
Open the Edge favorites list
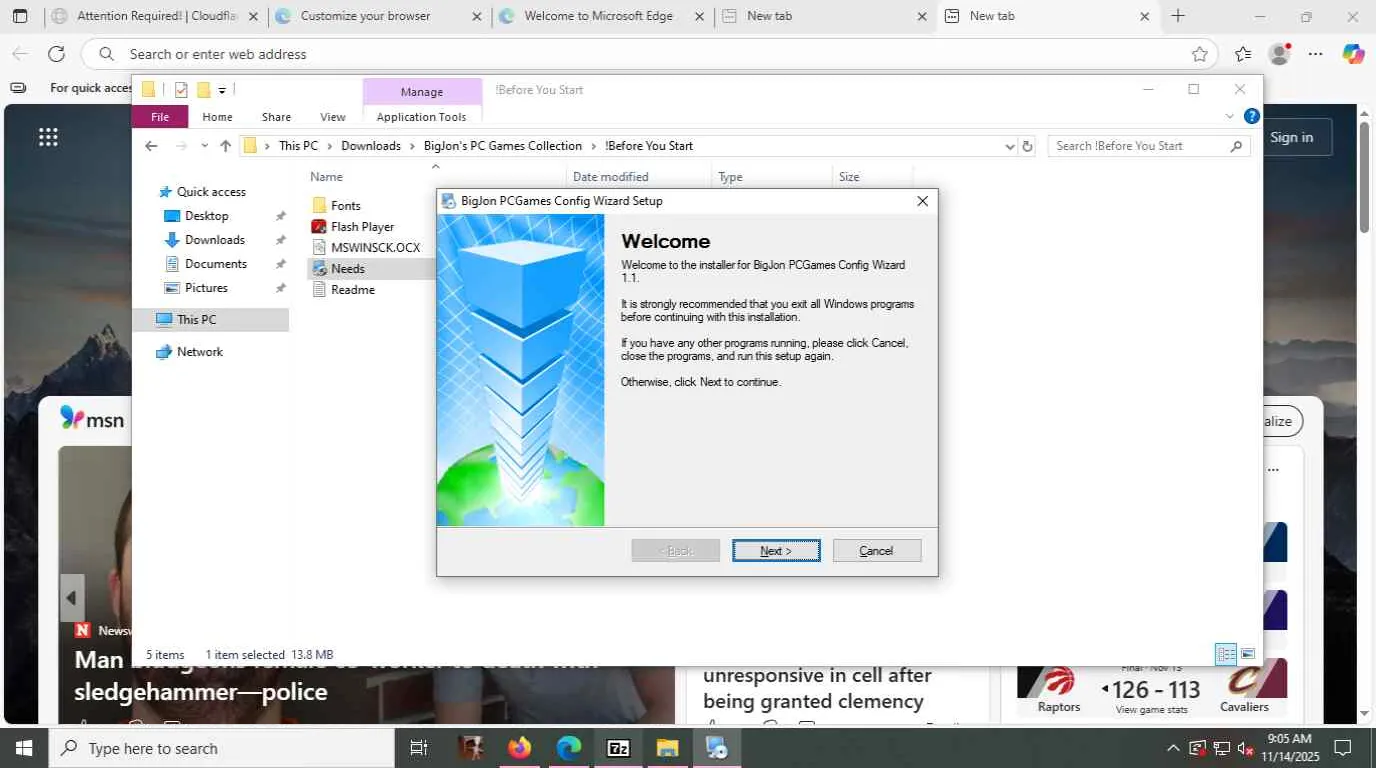coord(1243,54)
